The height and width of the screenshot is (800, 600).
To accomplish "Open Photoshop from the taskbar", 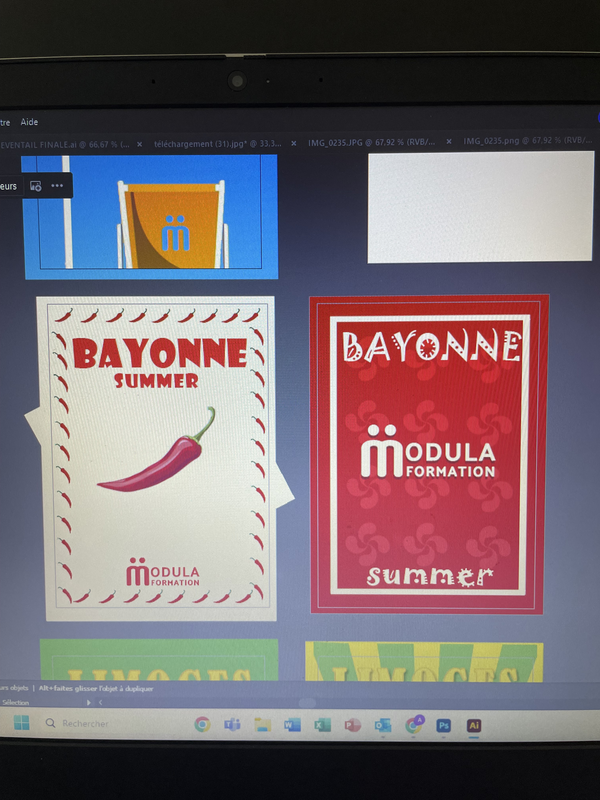I will pyautogui.click(x=444, y=725).
